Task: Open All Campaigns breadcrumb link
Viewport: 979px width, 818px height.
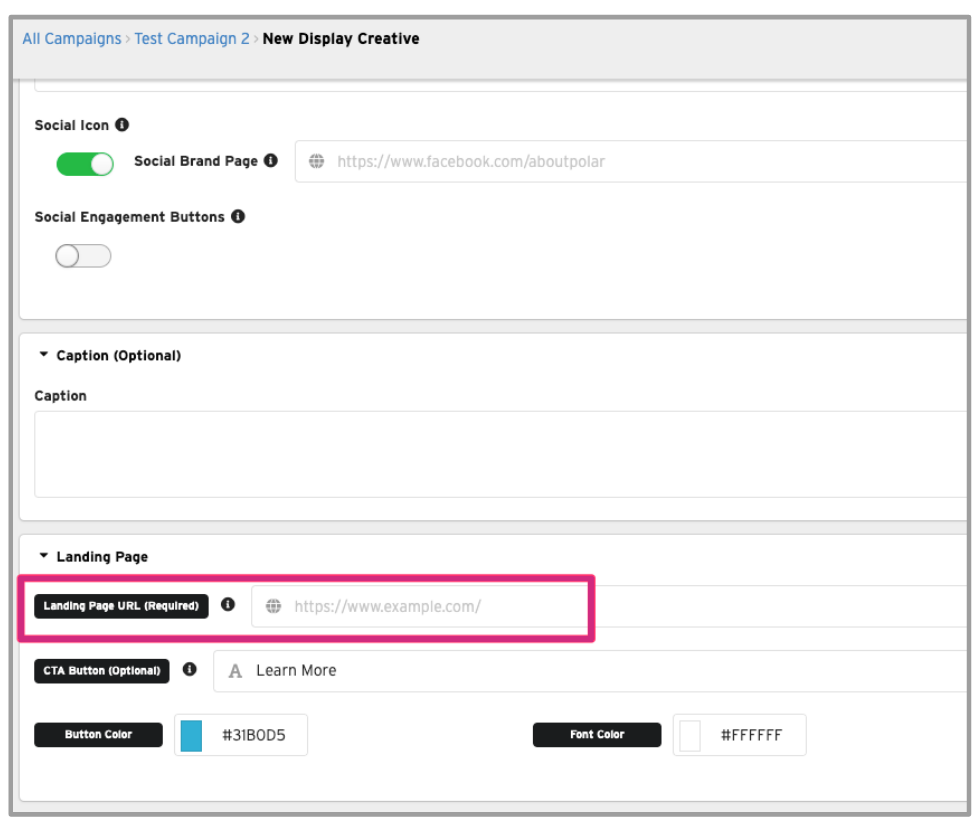Action: tap(71, 39)
